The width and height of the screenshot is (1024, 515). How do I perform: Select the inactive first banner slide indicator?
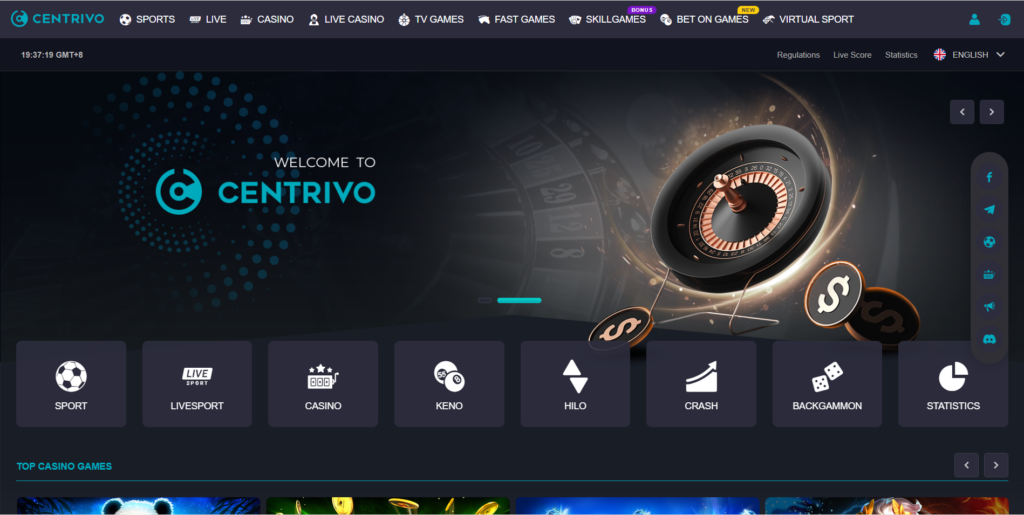(x=485, y=300)
